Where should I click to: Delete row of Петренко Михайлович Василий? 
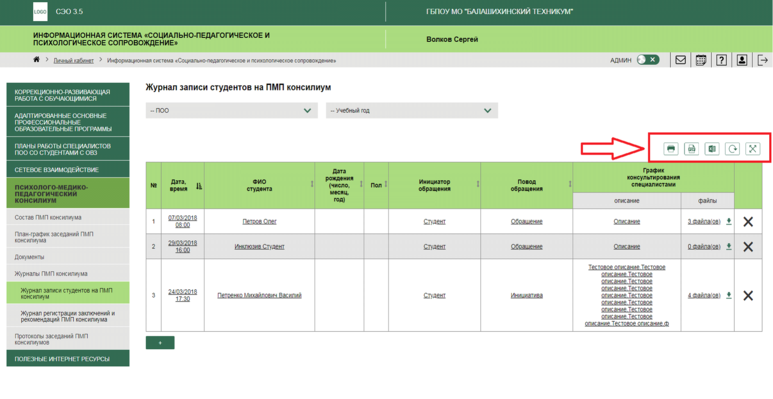748,295
